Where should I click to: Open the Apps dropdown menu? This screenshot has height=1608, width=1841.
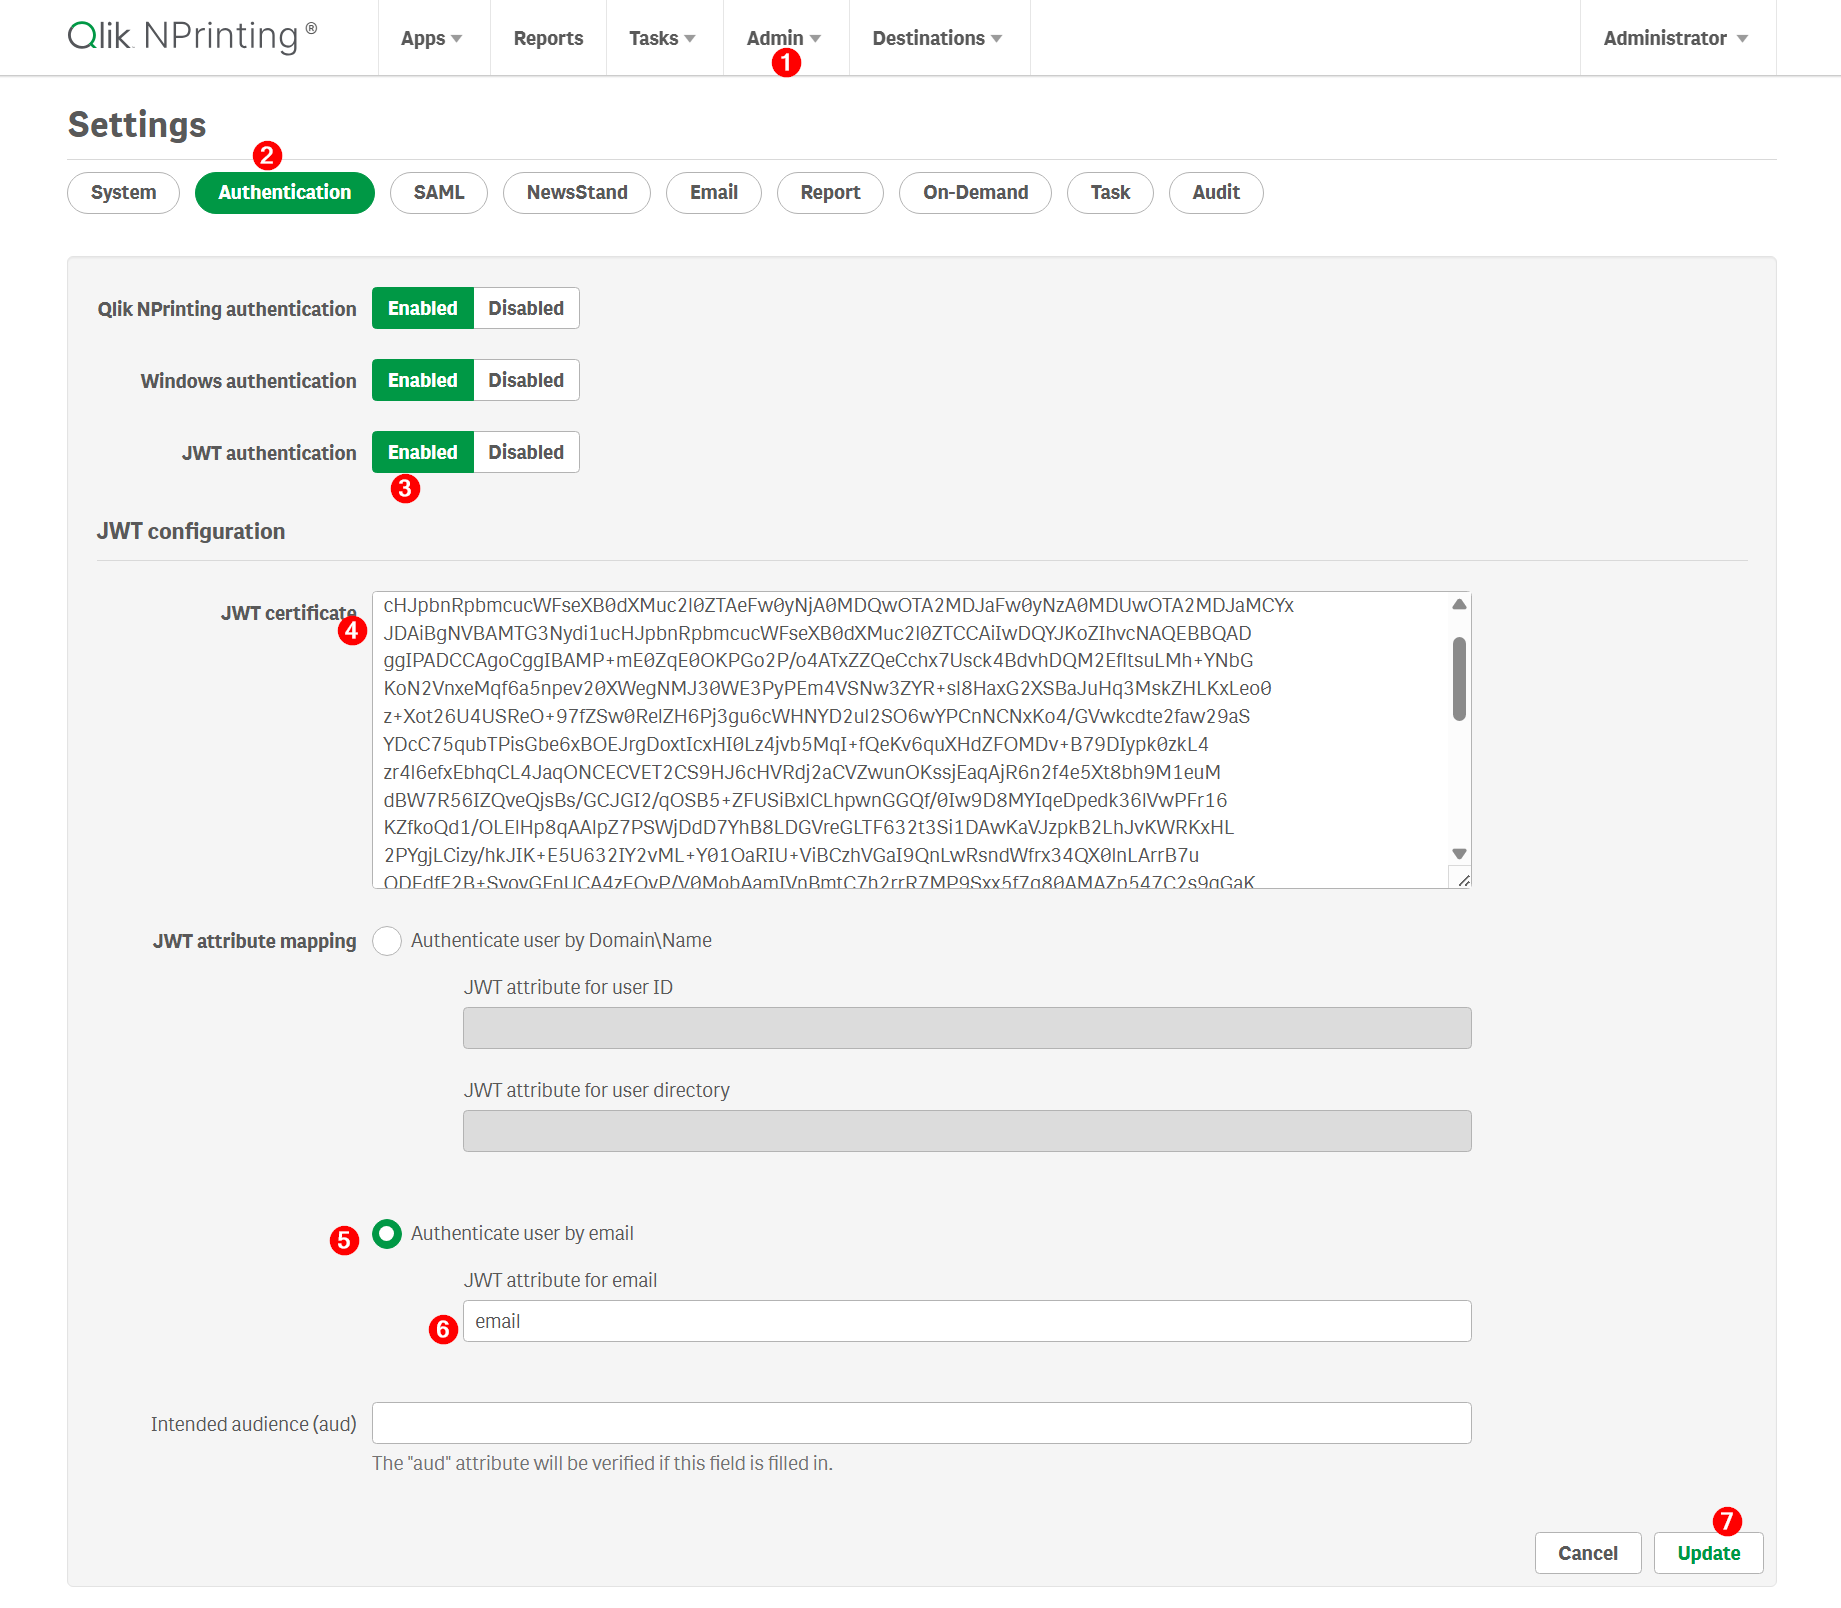(430, 38)
